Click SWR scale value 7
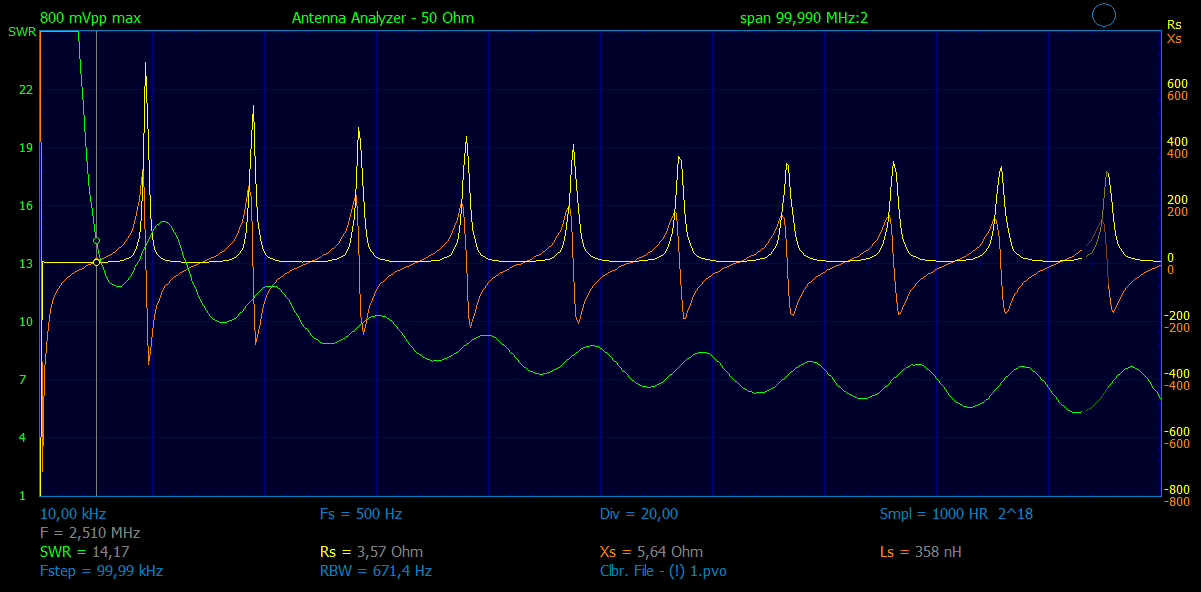1201x592 pixels. click(x=22, y=380)
